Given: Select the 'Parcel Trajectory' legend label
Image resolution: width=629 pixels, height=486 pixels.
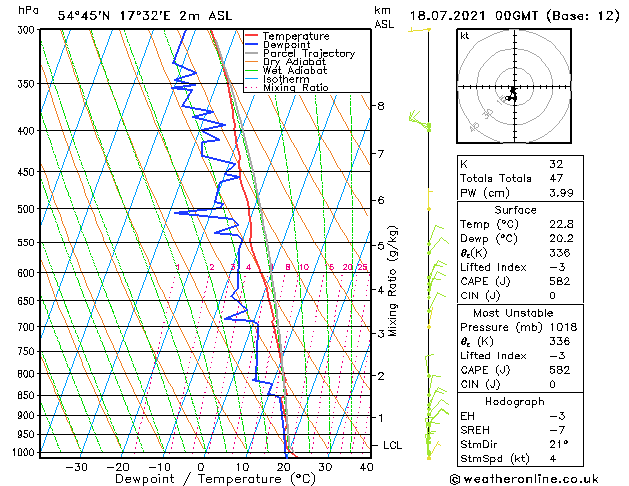Looking at the screenshot, I should [x=309, y=53].
